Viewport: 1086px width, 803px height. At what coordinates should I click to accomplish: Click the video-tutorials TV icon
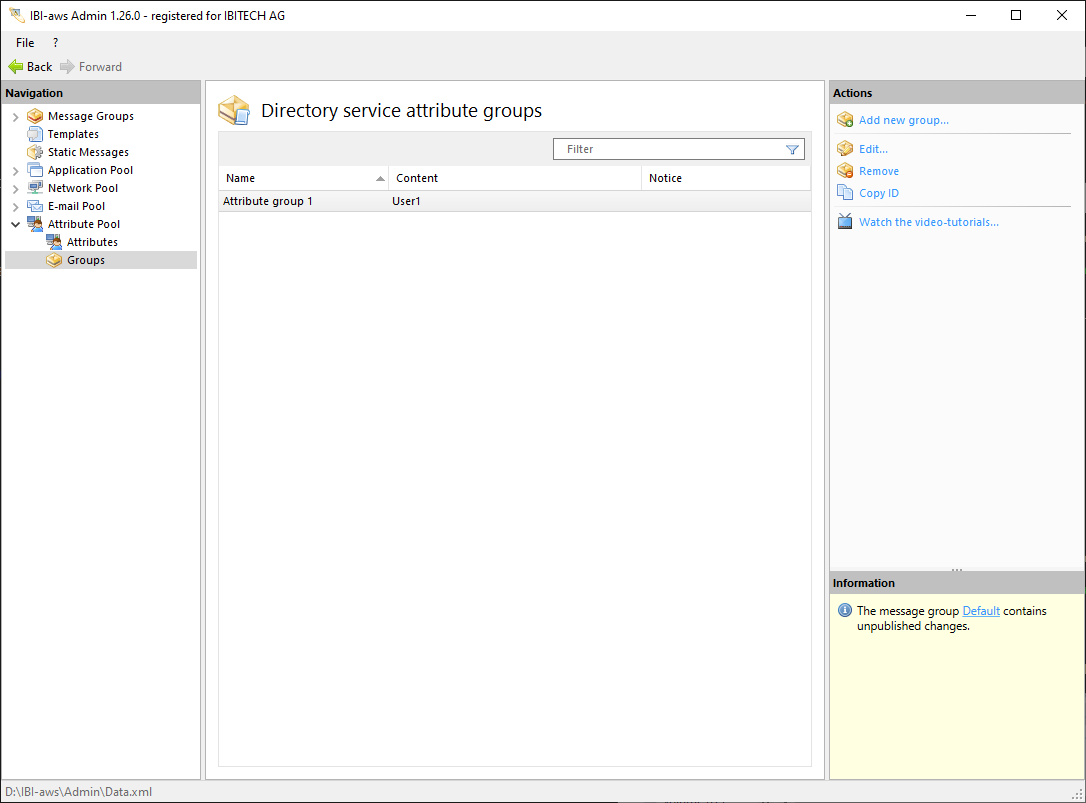pos(845,222)
